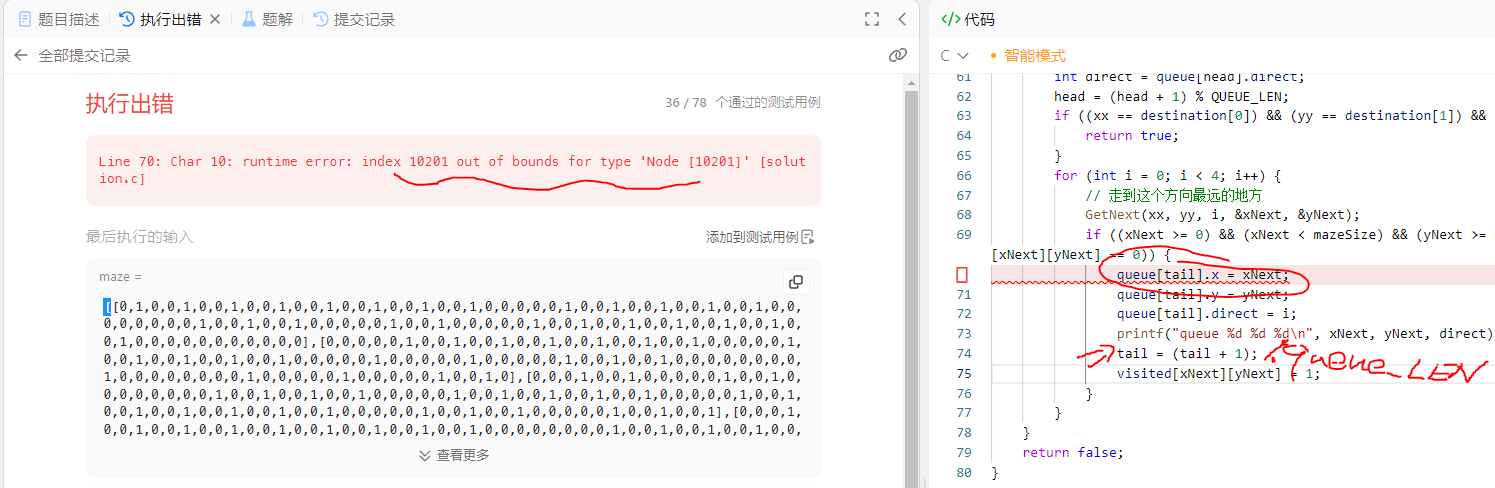This screenshot has width=1495, height=488.
Task: Click 'return true;' on line 64
Action: point(1132,136)
